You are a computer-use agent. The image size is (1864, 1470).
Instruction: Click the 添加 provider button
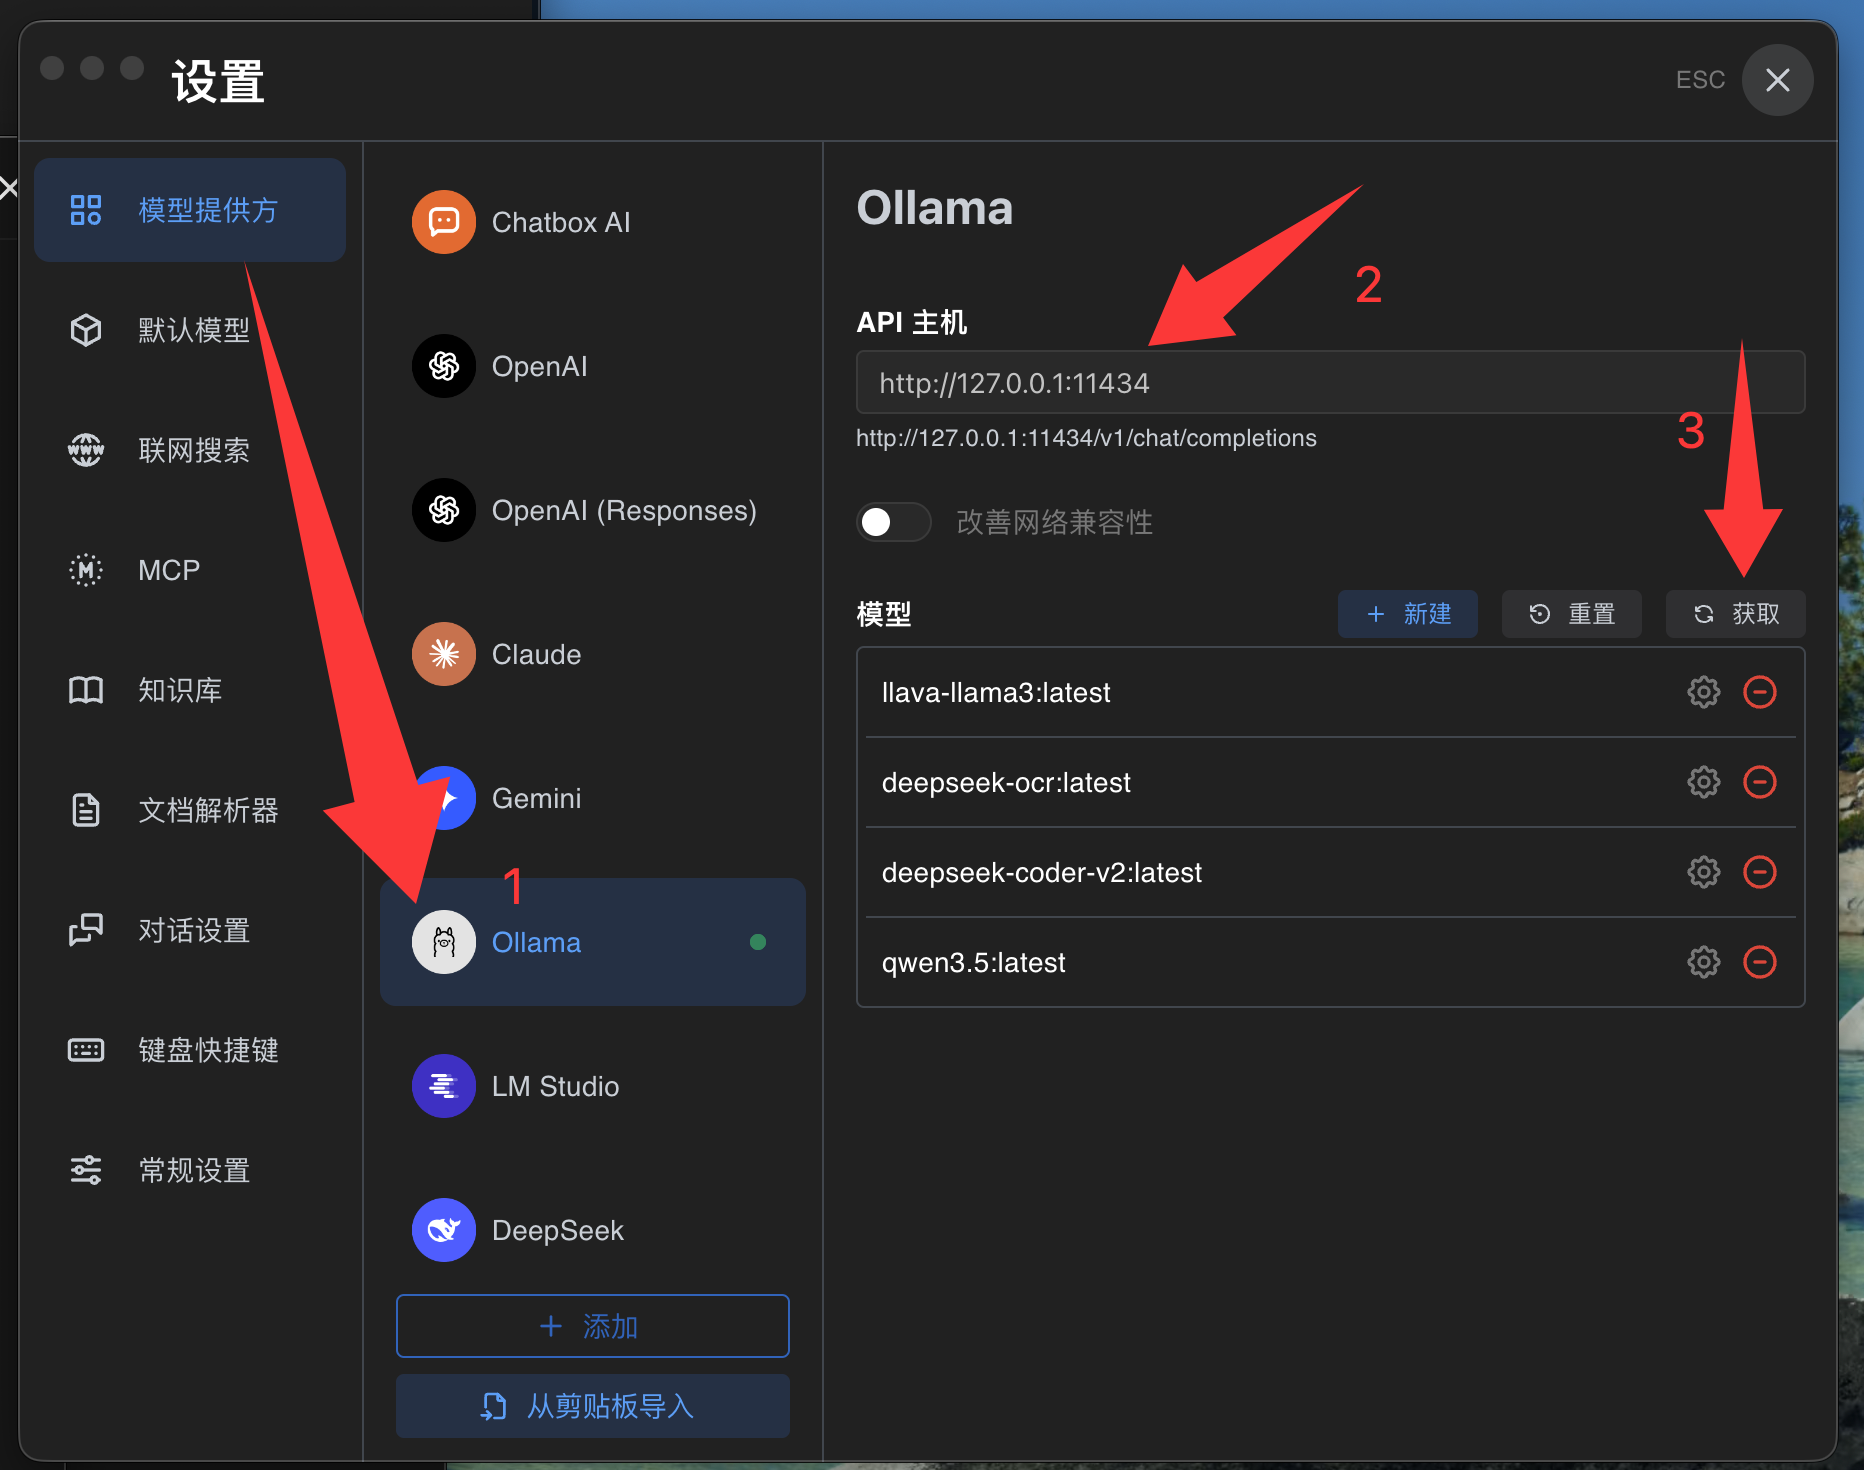click(593, 1326)
